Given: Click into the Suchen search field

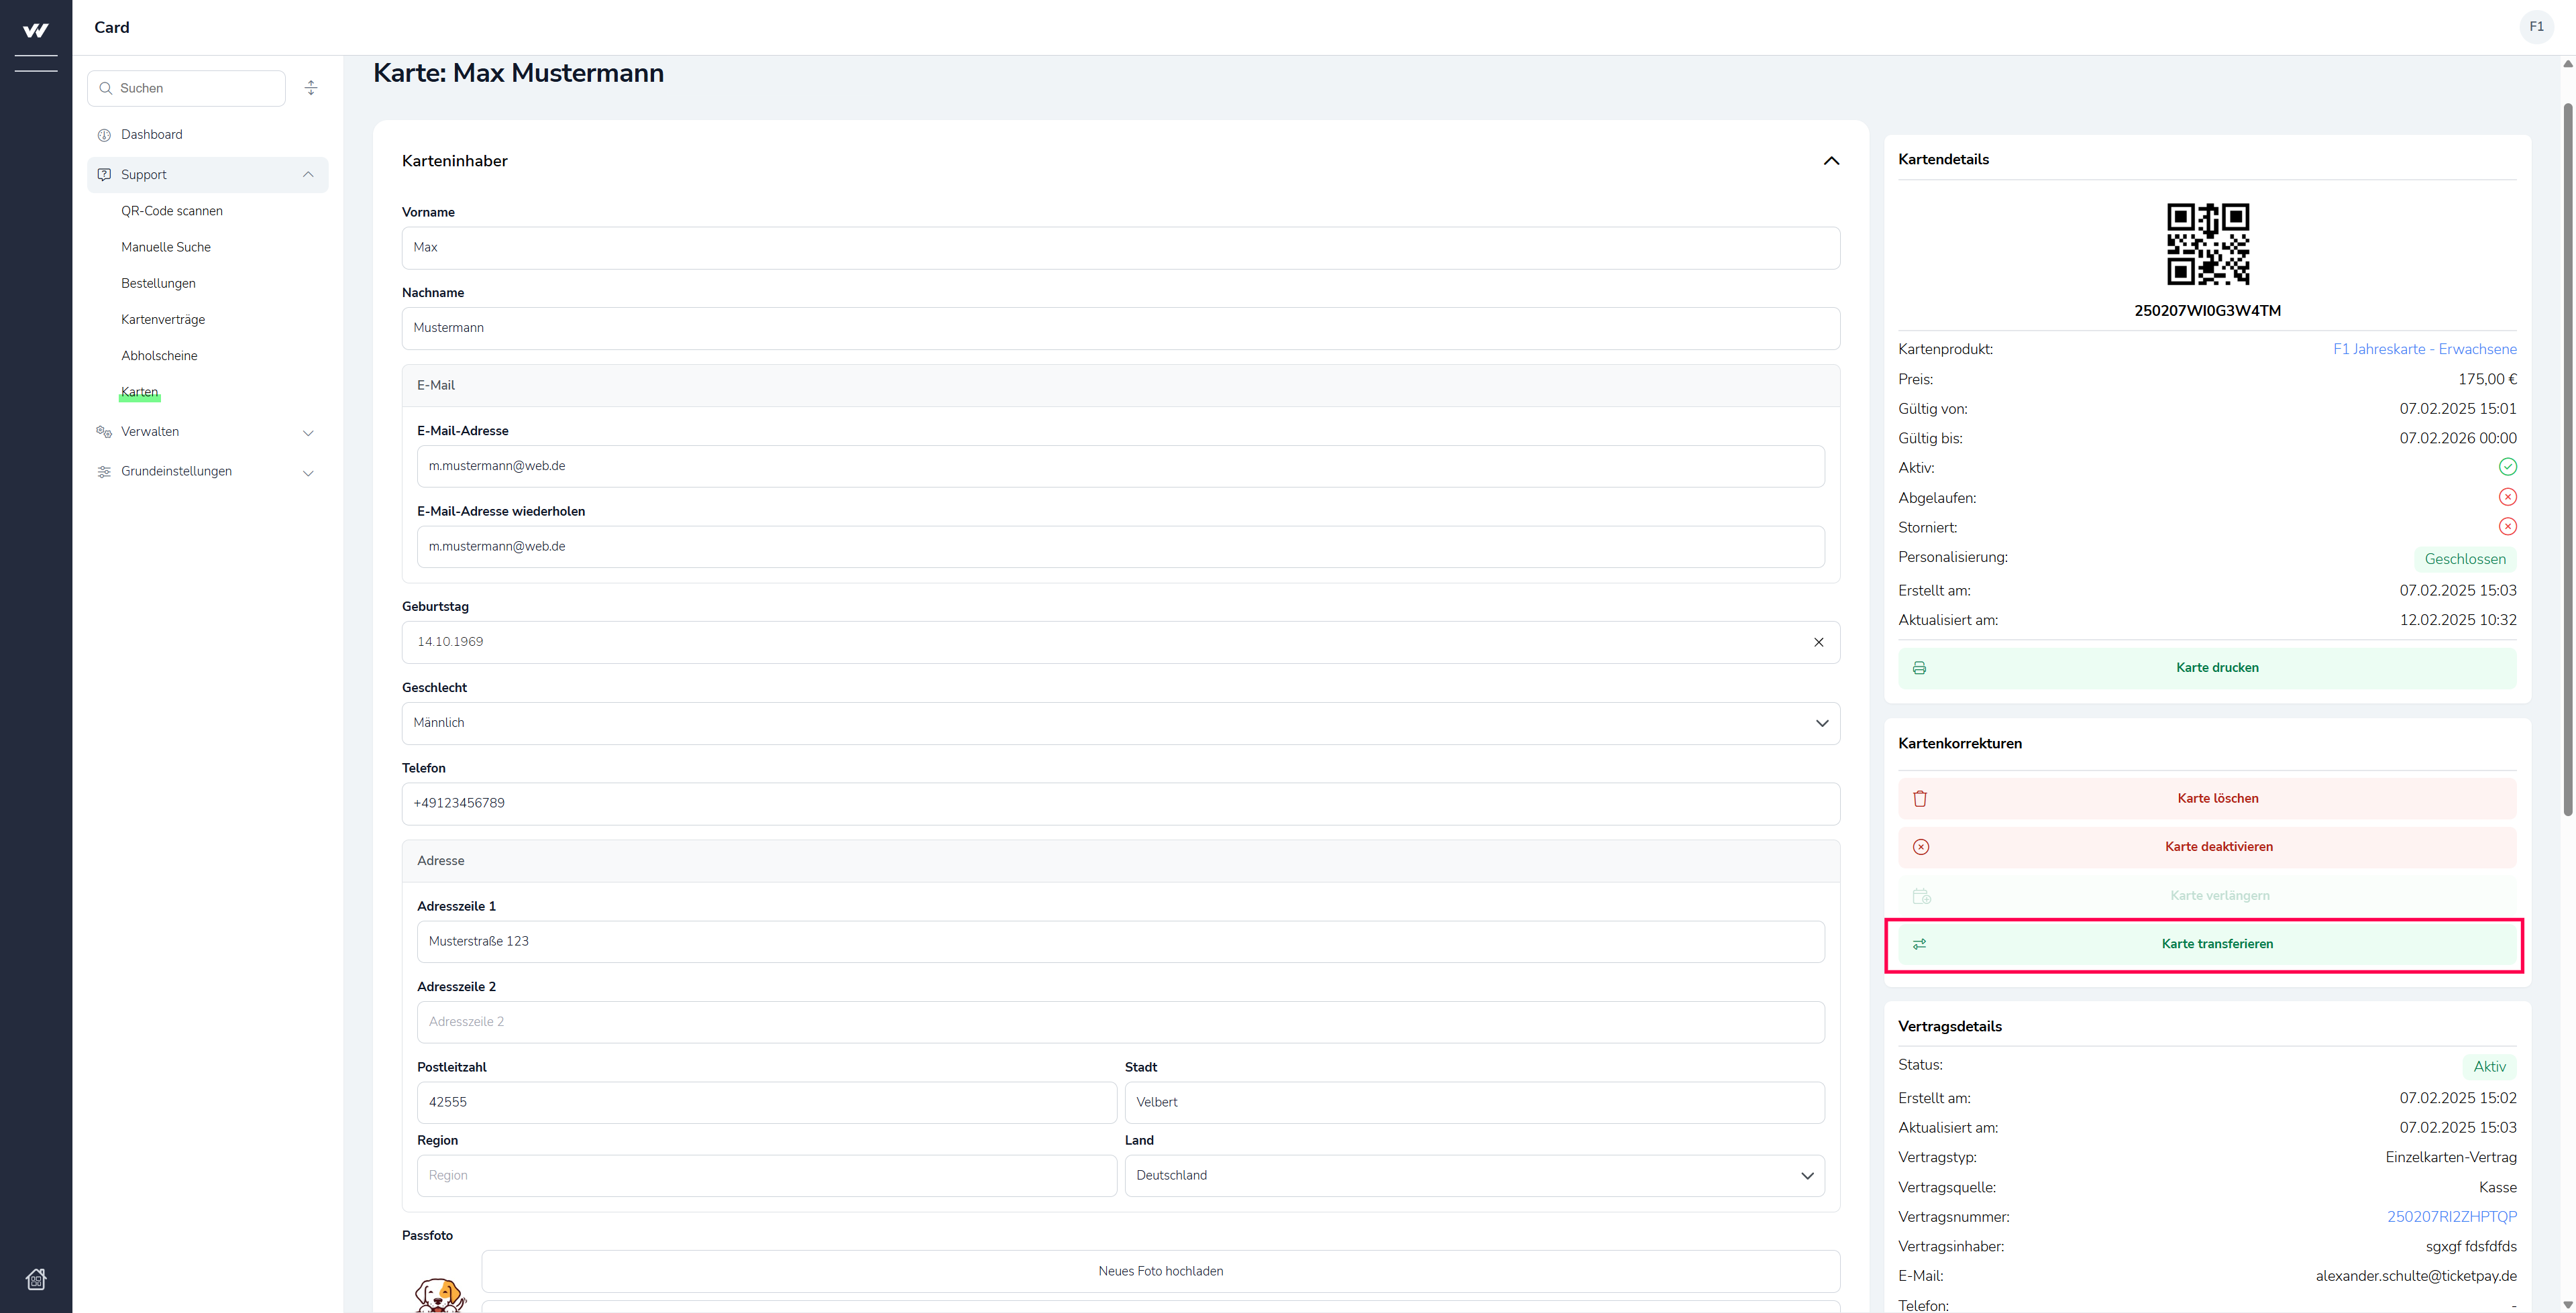Looking at the screenshot, I should (x=195, y=88).
